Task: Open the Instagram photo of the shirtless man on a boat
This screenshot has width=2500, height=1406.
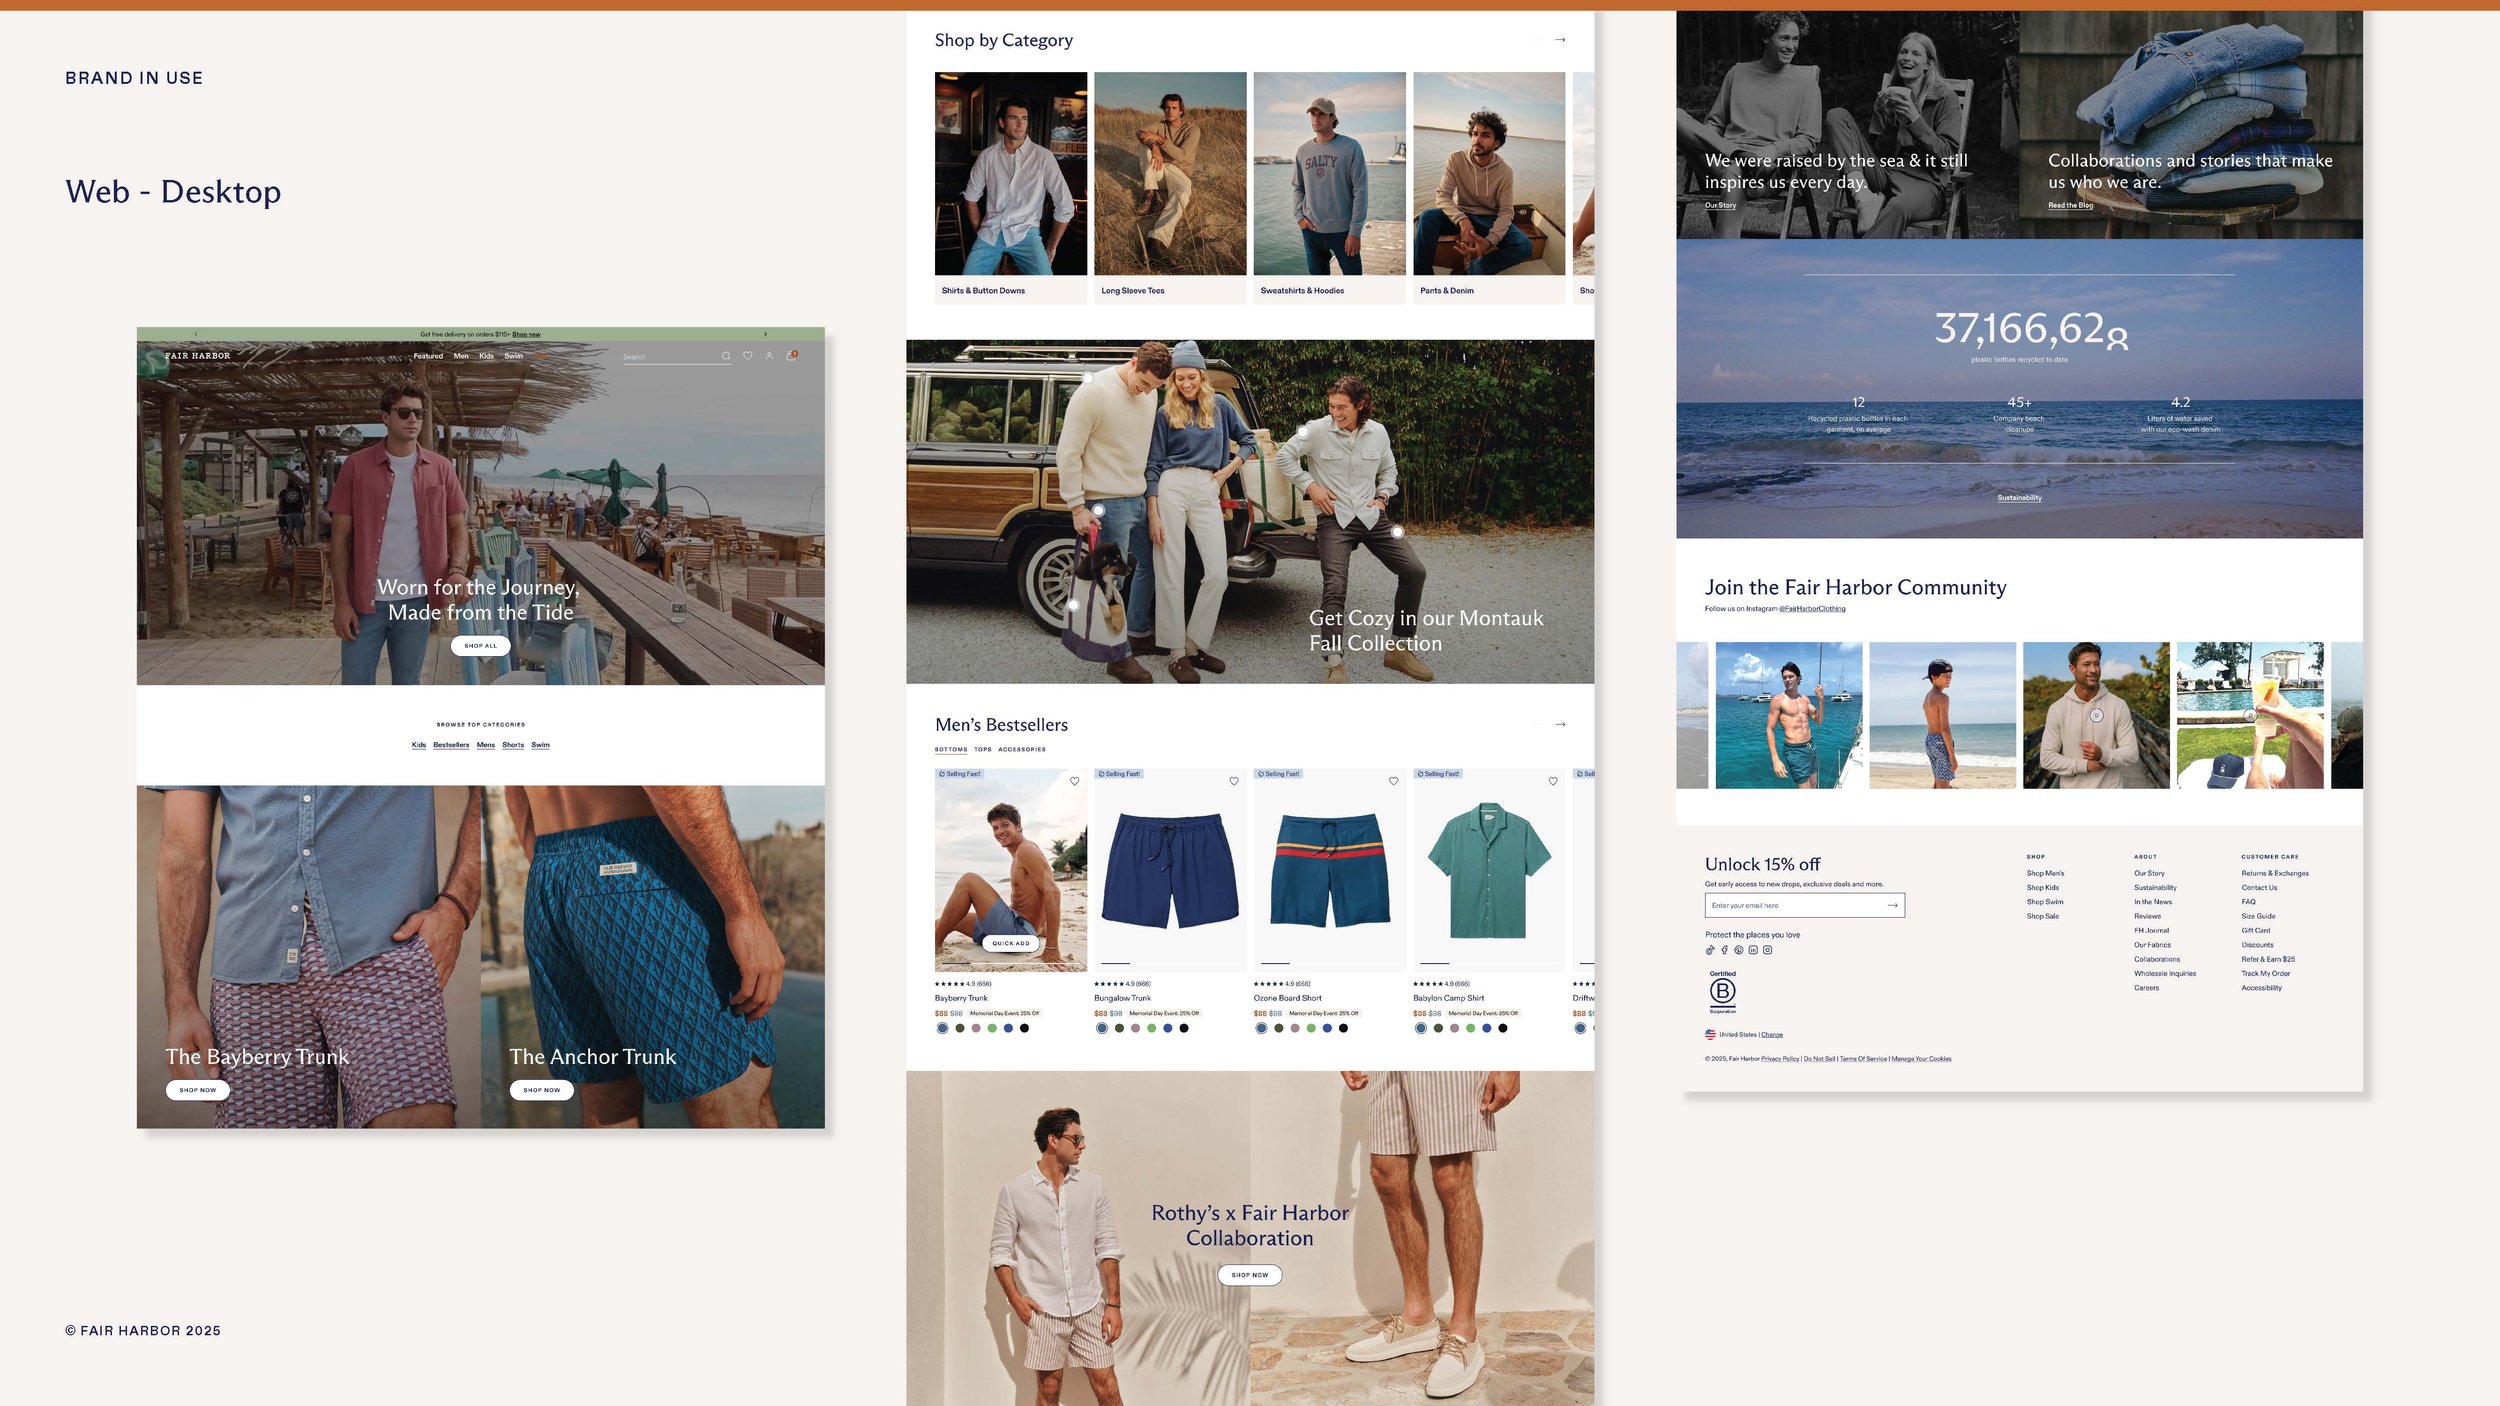Action: (1789, 715)
